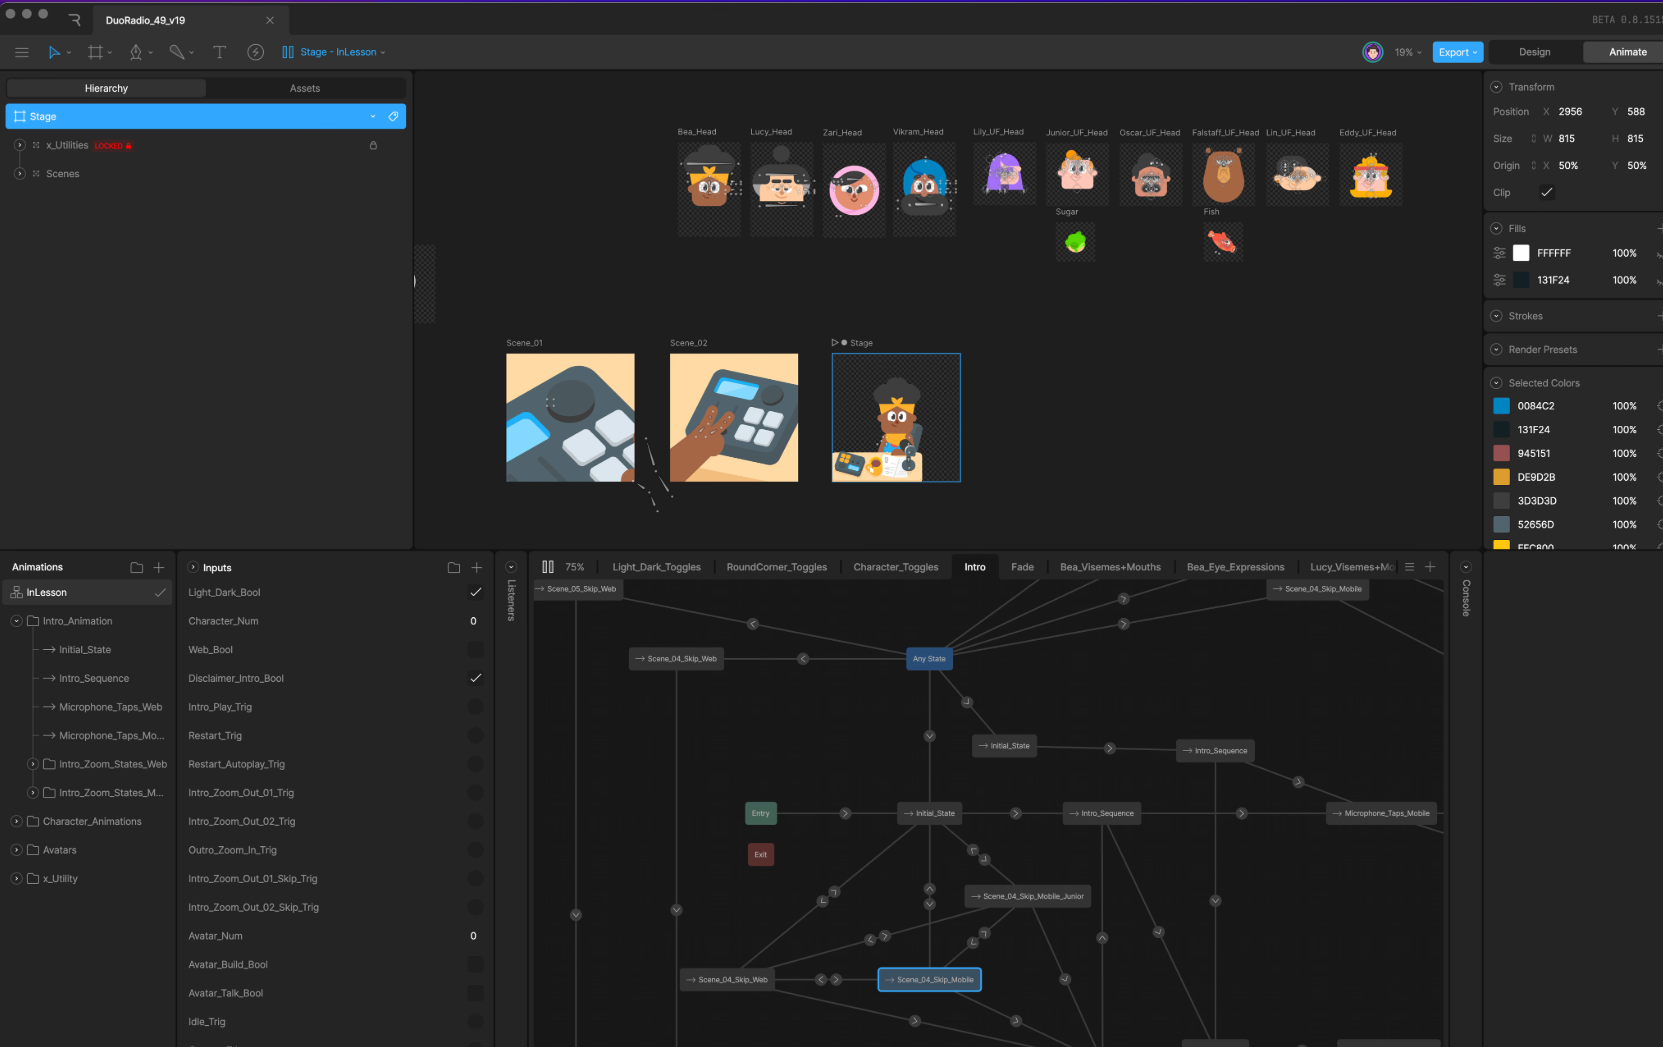
Task: Click the lightning bolt events tool
Action: 256,52
